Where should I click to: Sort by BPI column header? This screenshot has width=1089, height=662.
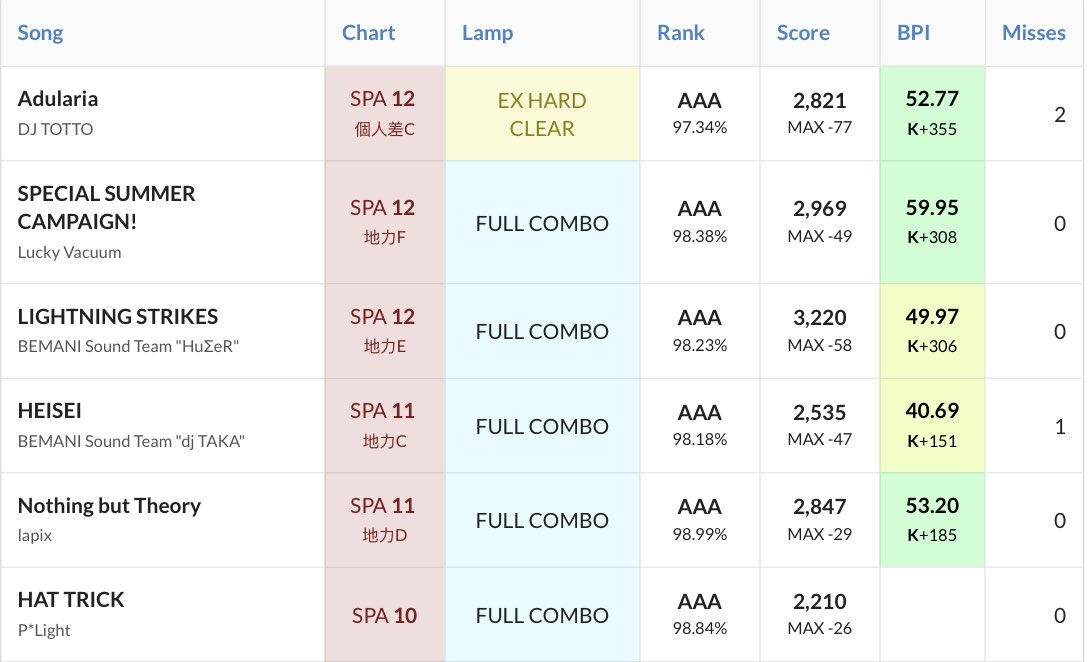913,33
